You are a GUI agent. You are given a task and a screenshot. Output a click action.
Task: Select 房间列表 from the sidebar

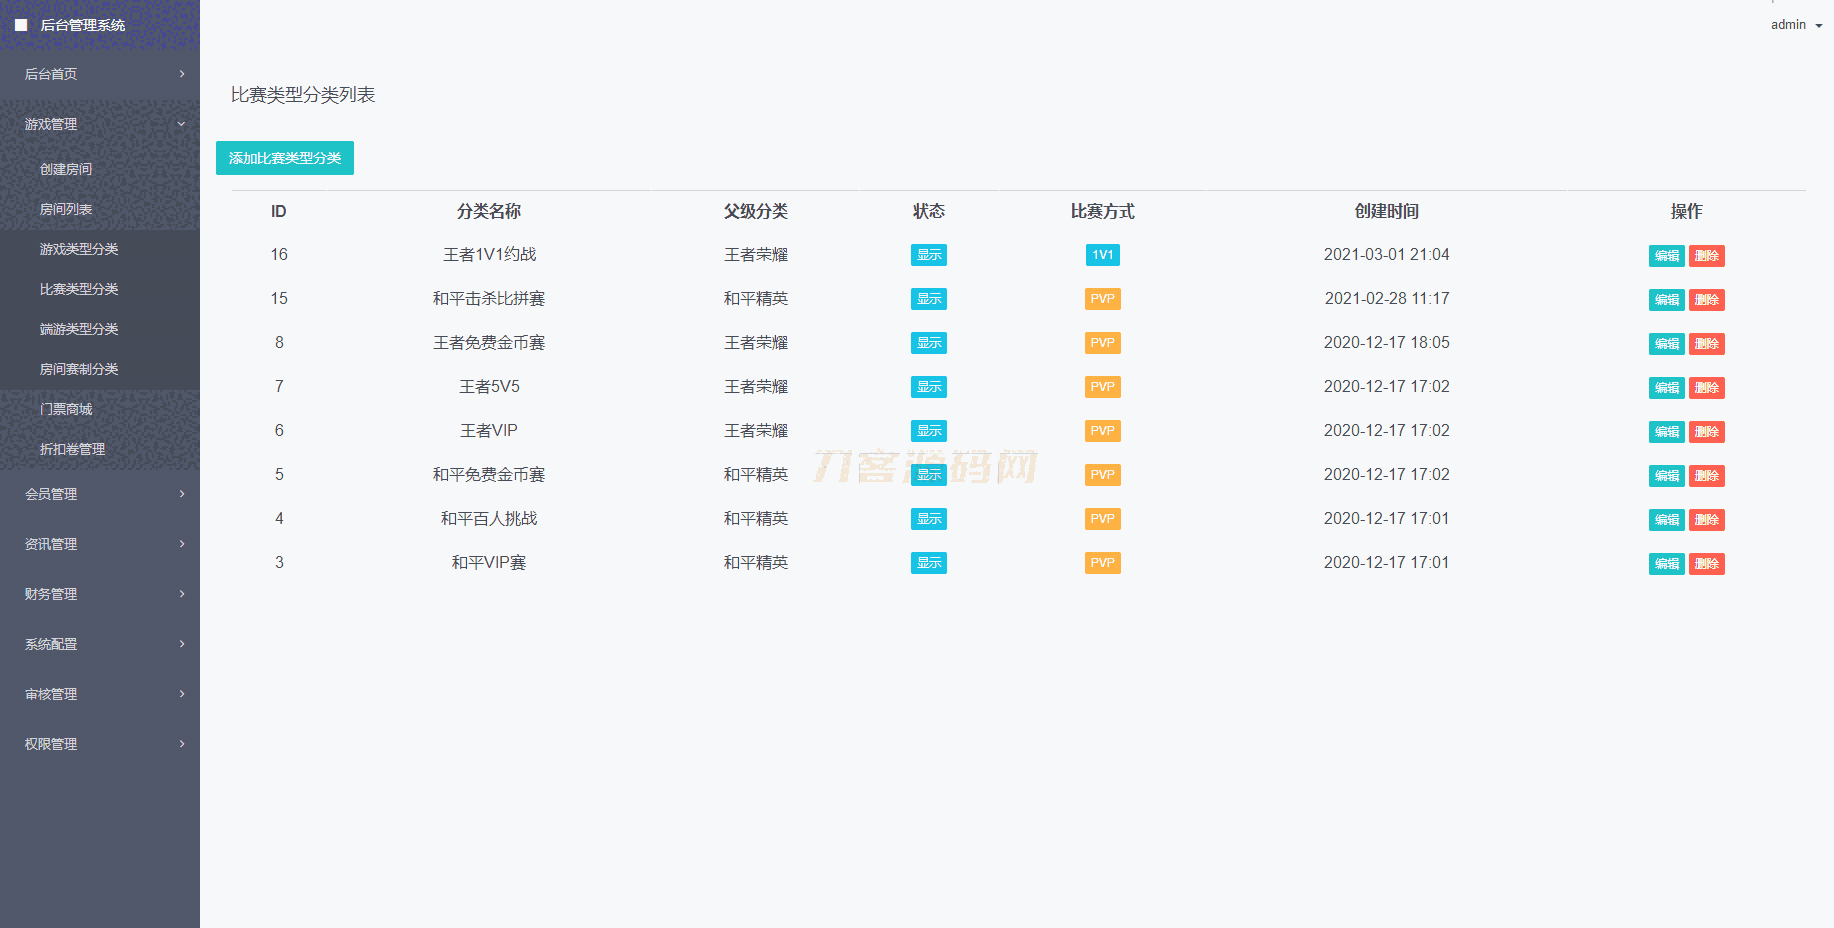click(64, 209)
